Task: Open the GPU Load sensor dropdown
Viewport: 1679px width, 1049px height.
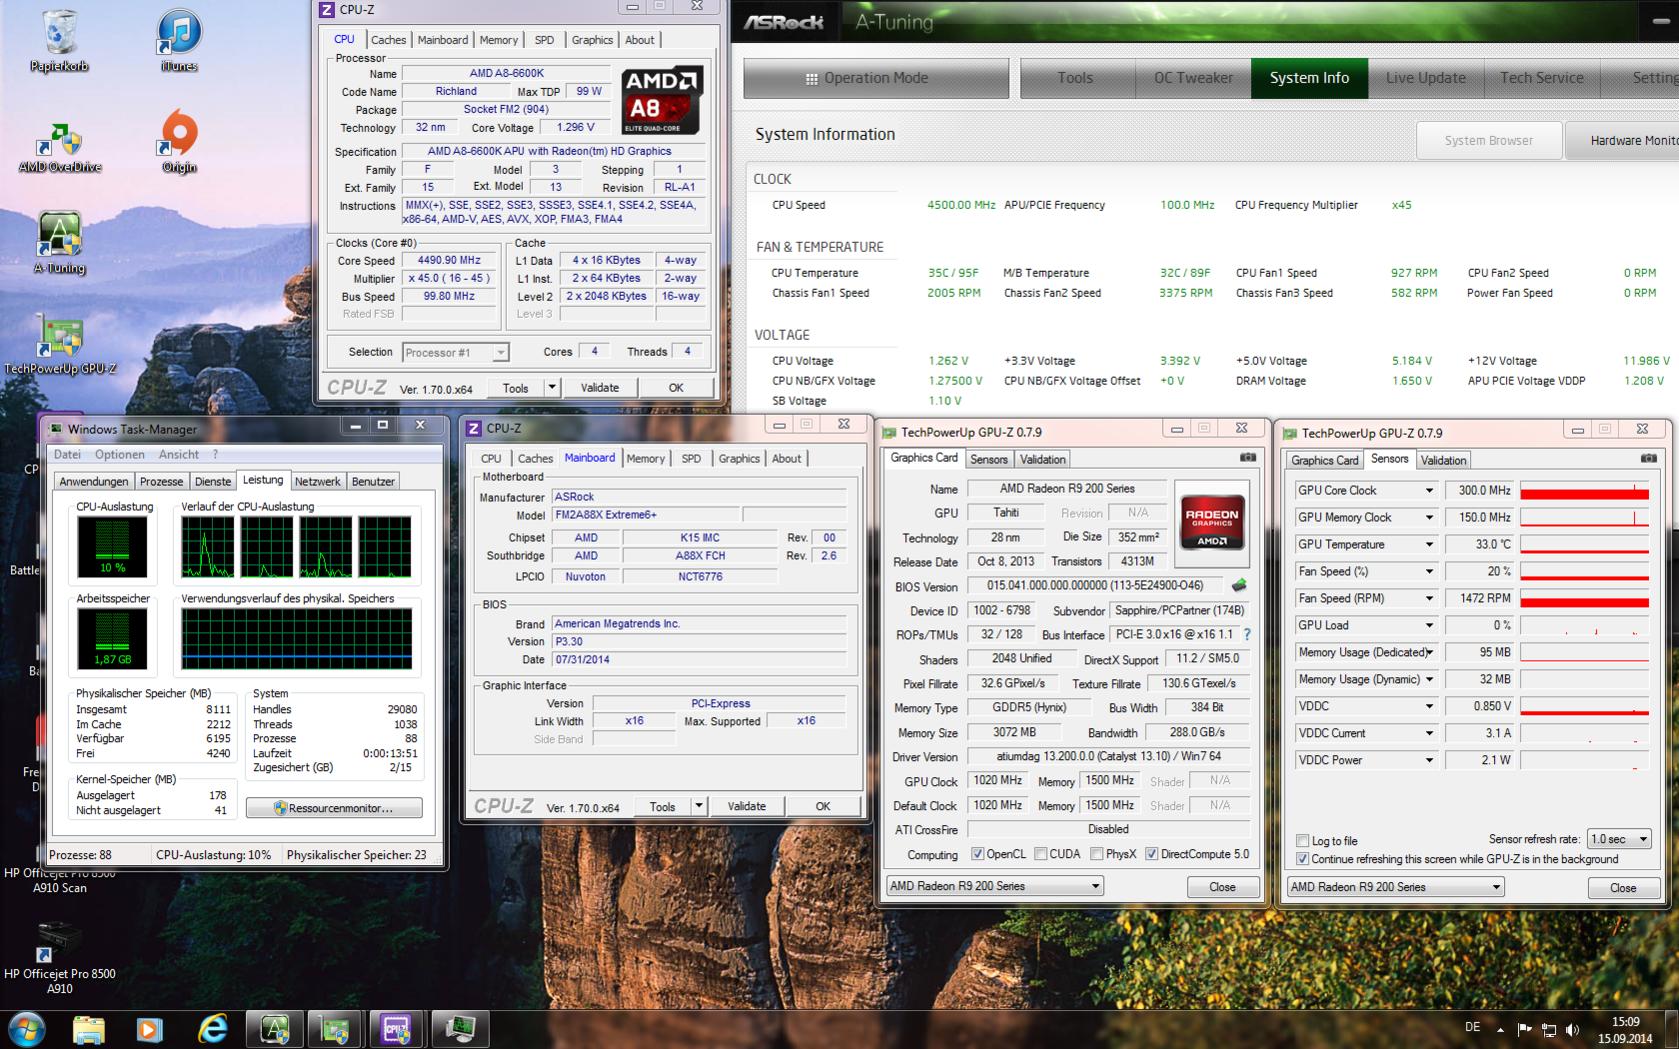Action: [x=1429, y=625]
